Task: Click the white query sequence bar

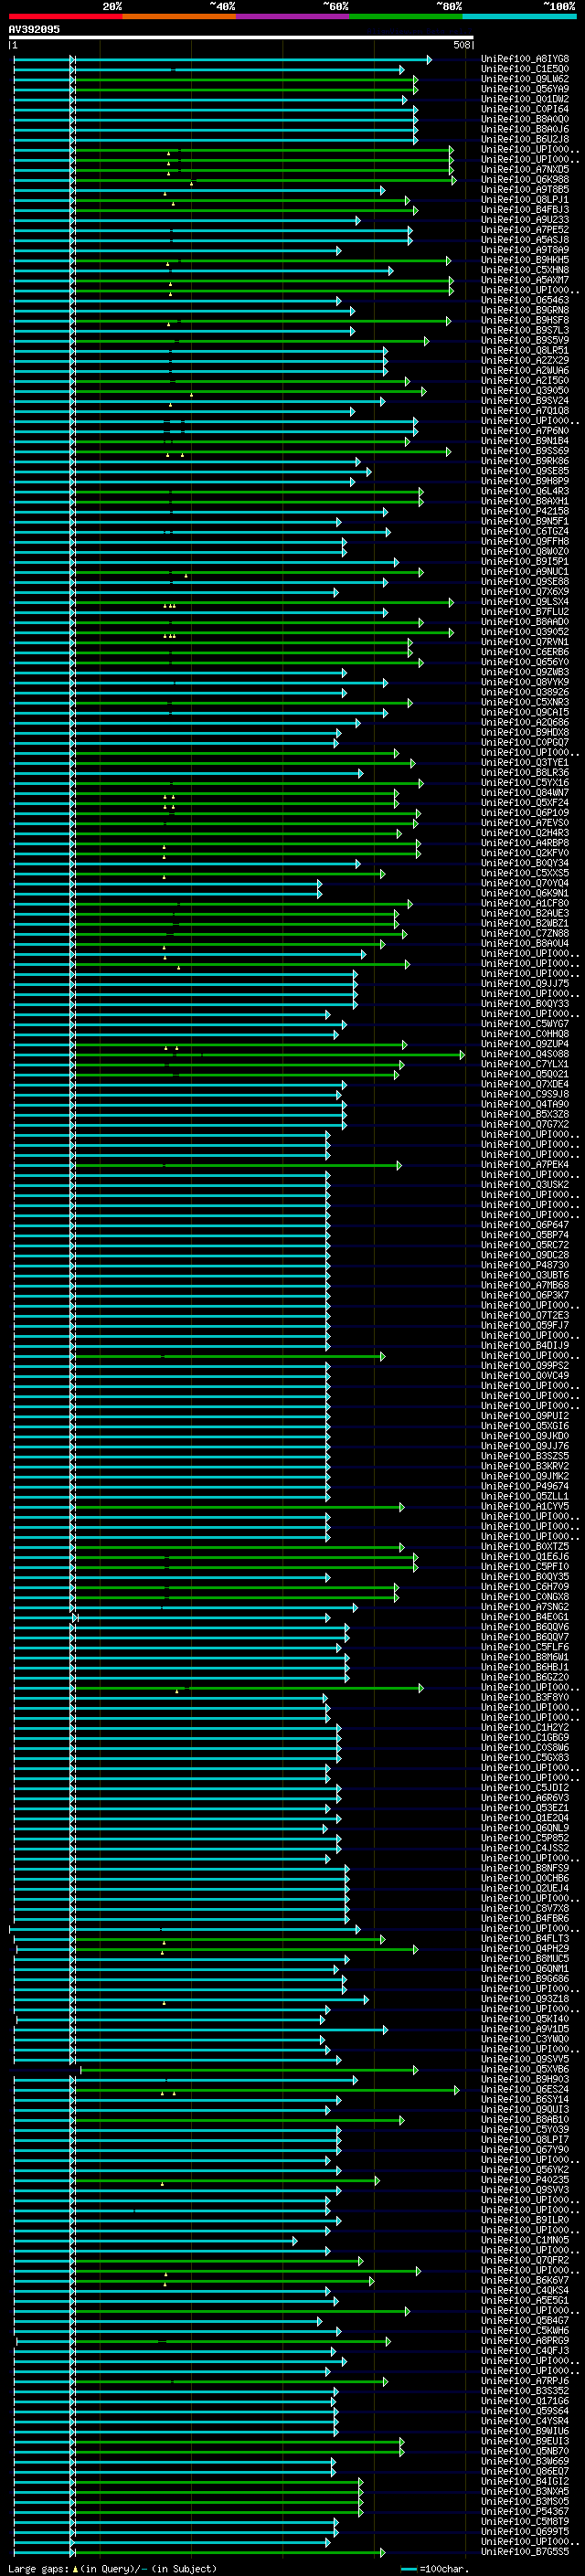Action: 241,37
